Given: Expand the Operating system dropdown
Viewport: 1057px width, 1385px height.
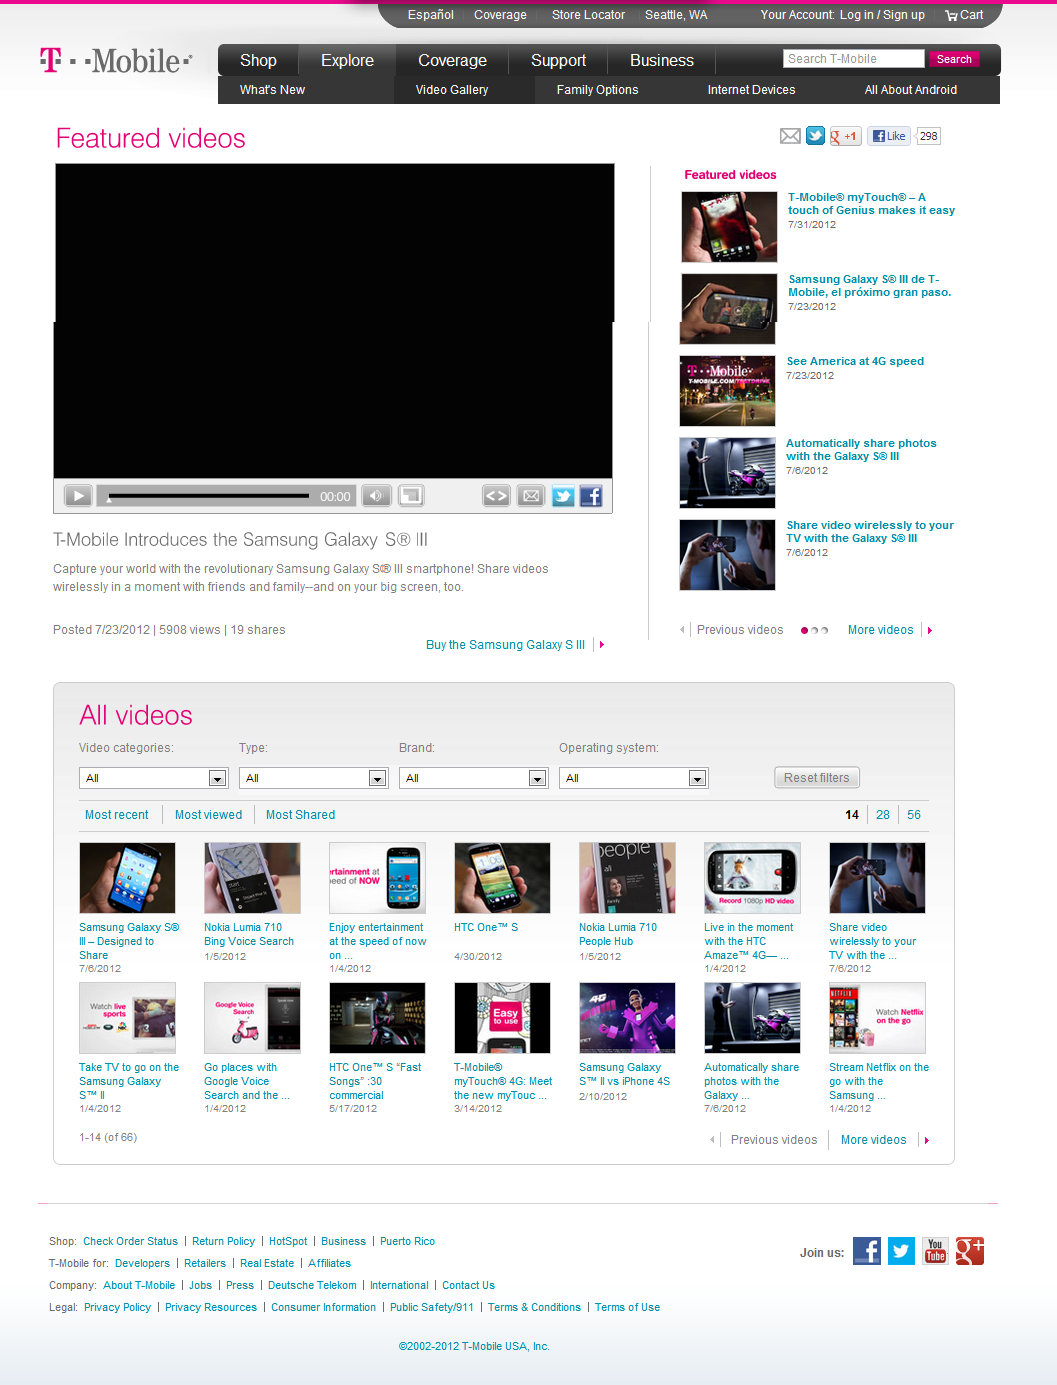Looking at the screenshot, I should pyautogui.click(x=634, y=778).
